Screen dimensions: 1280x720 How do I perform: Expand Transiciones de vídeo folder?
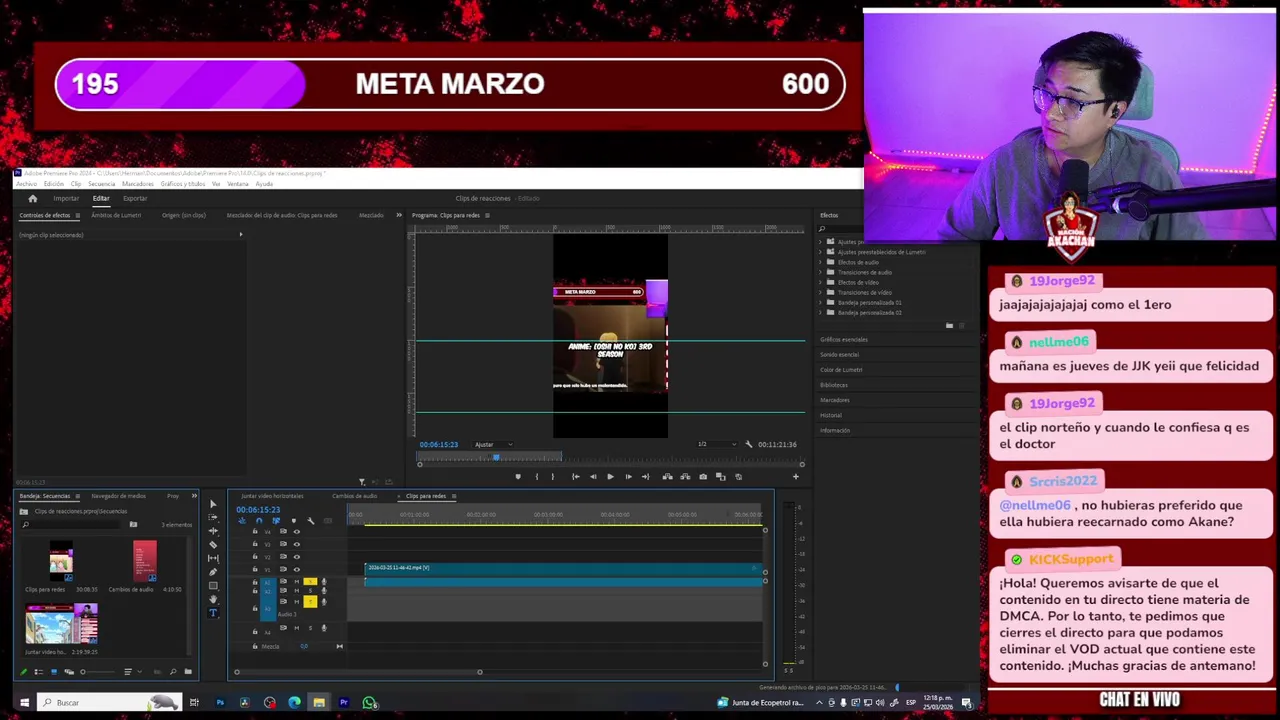click(x=821, y=292)
